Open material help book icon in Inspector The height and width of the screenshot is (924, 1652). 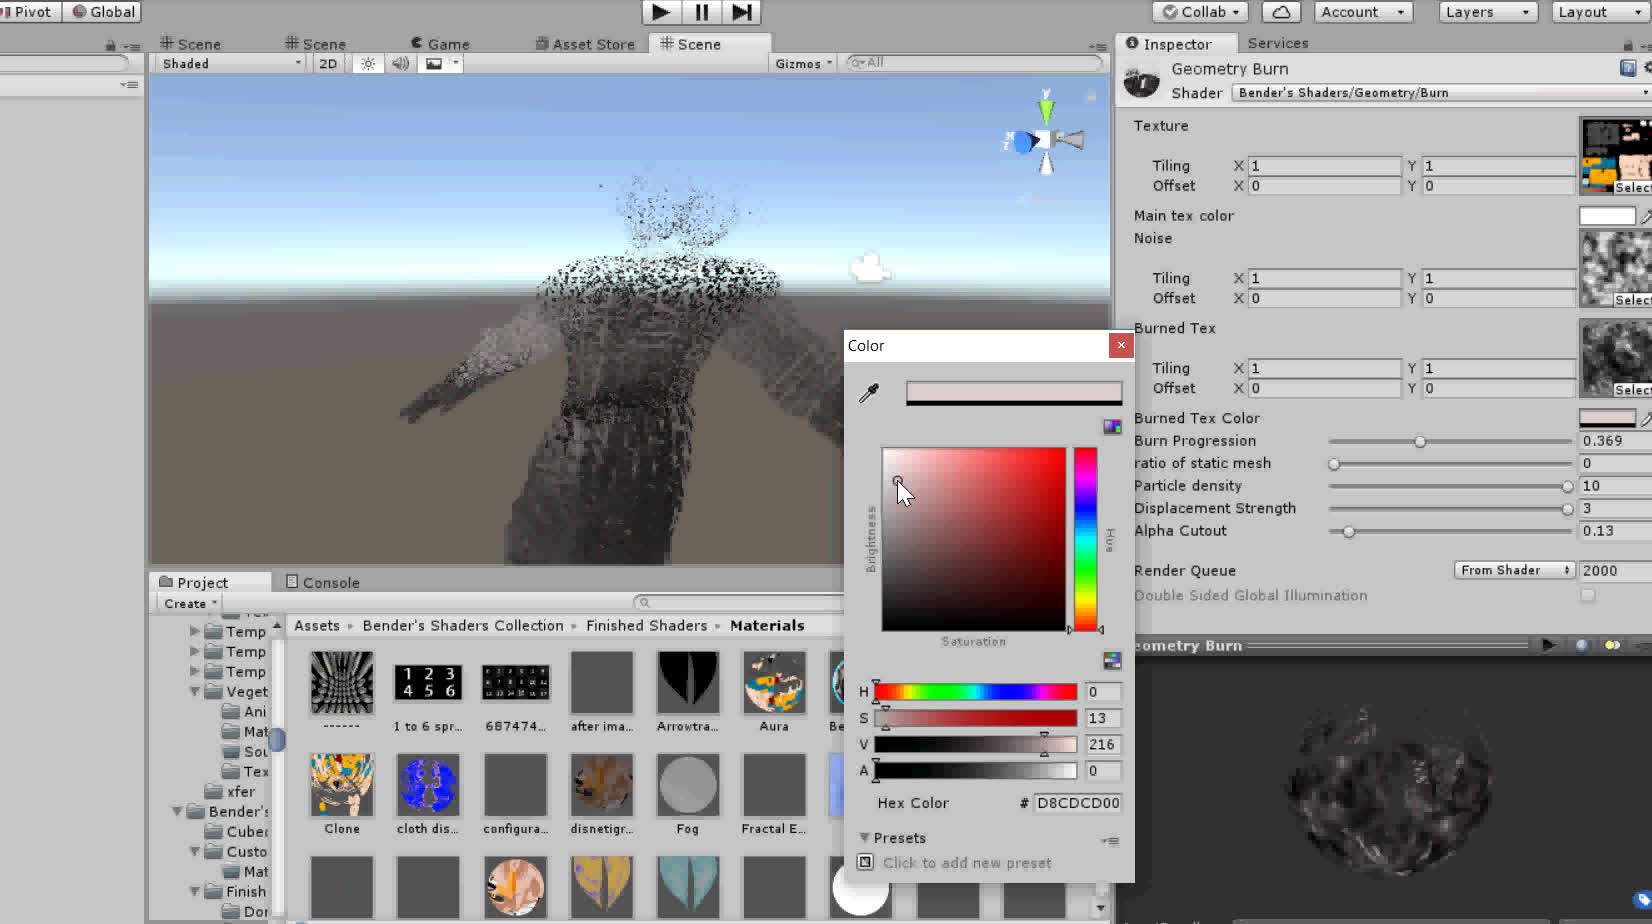(x=1628, y=68)
